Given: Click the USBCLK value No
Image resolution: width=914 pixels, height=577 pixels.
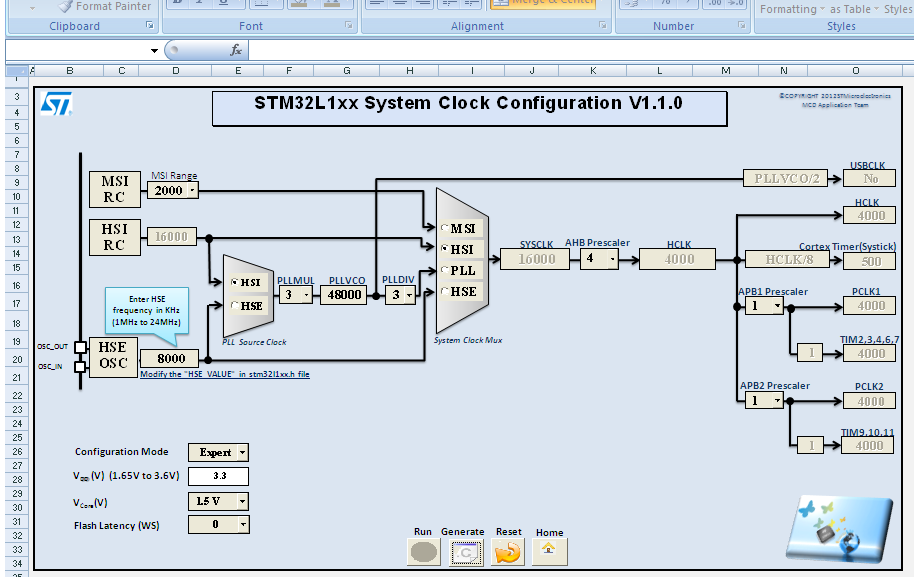Looking at the screenshot, I should click(x=870, y=178).
